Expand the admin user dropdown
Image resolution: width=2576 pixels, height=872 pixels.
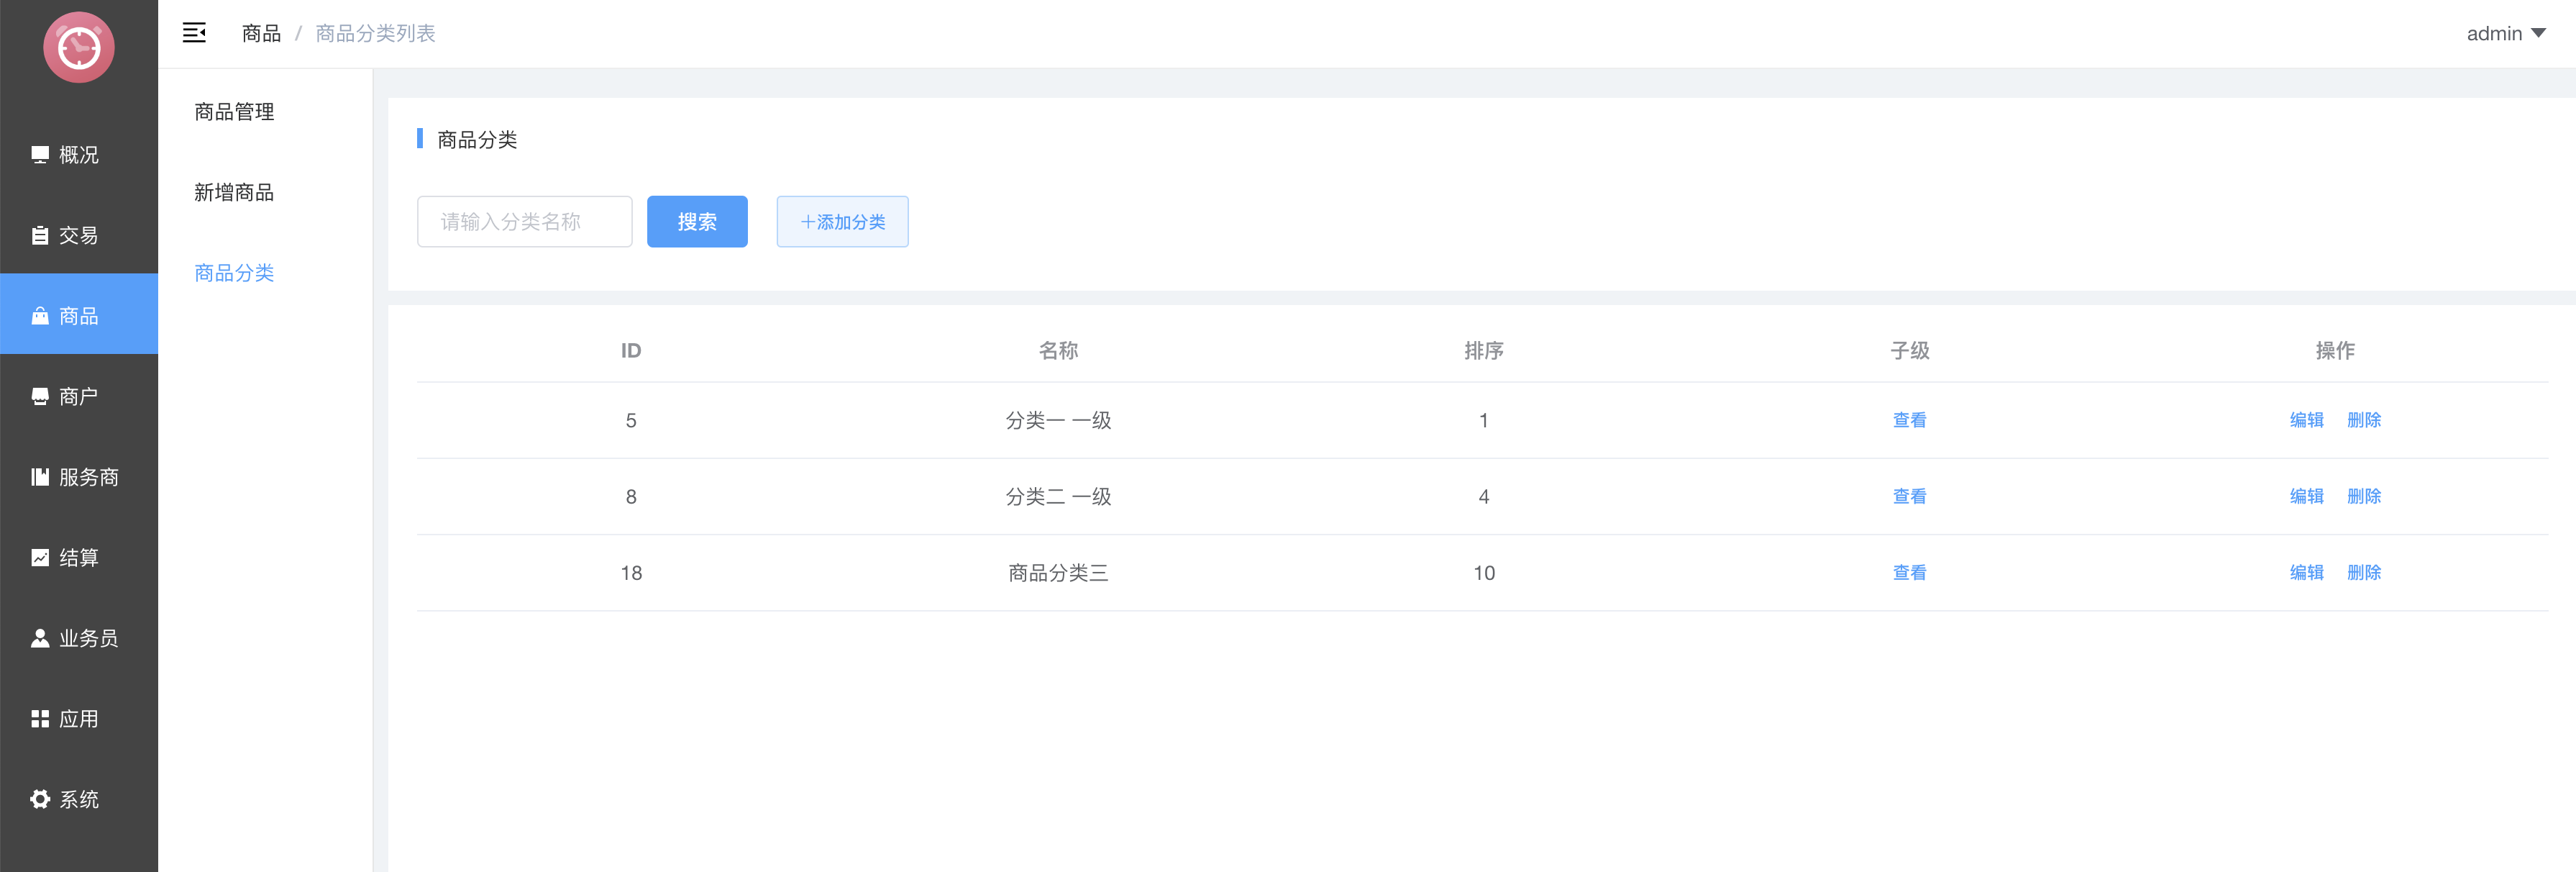tap(2505, 33)
